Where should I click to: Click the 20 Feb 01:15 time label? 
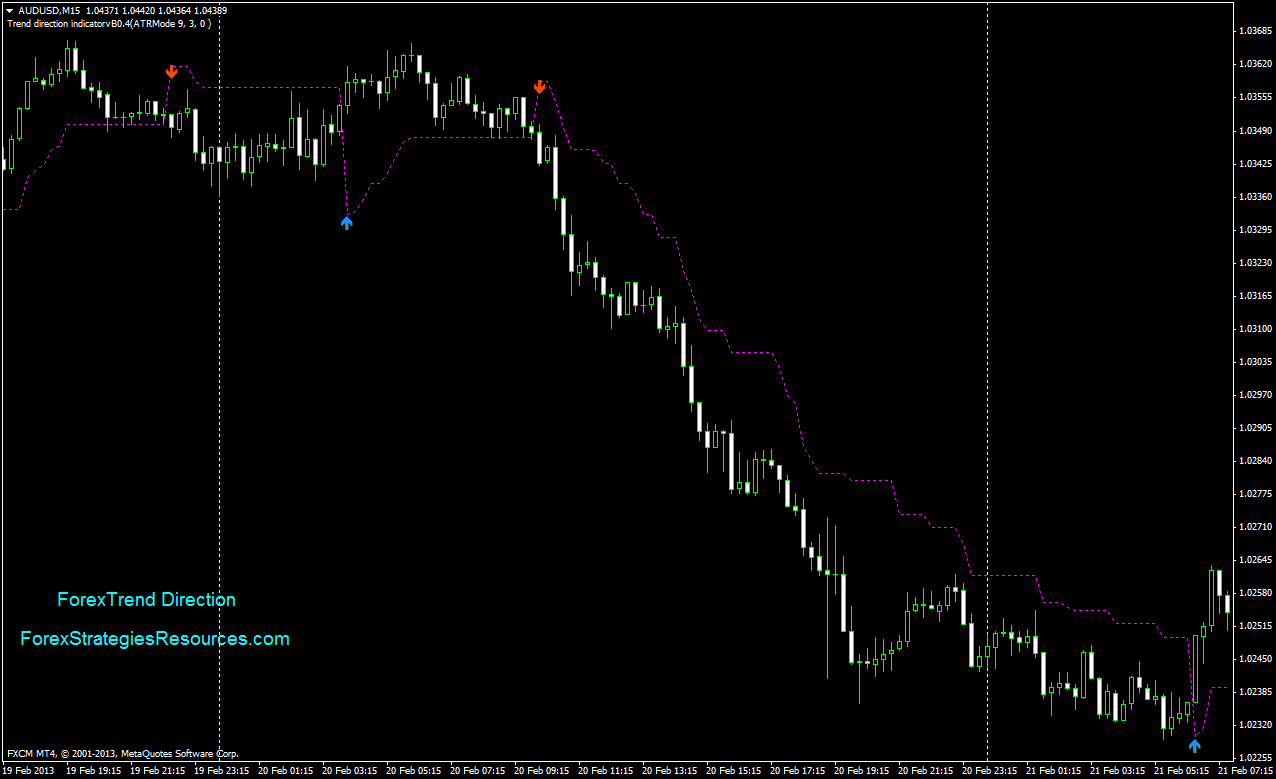(286, 771)
